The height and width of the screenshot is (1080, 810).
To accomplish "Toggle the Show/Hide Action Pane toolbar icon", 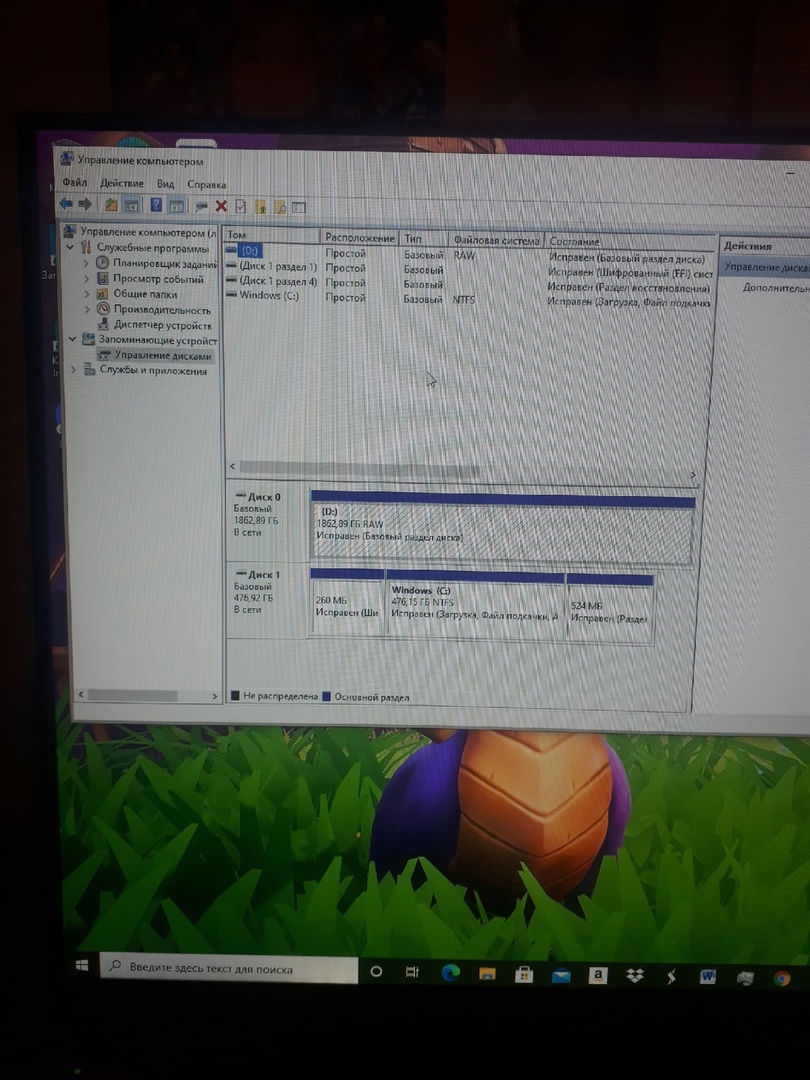I will [176, 206].
